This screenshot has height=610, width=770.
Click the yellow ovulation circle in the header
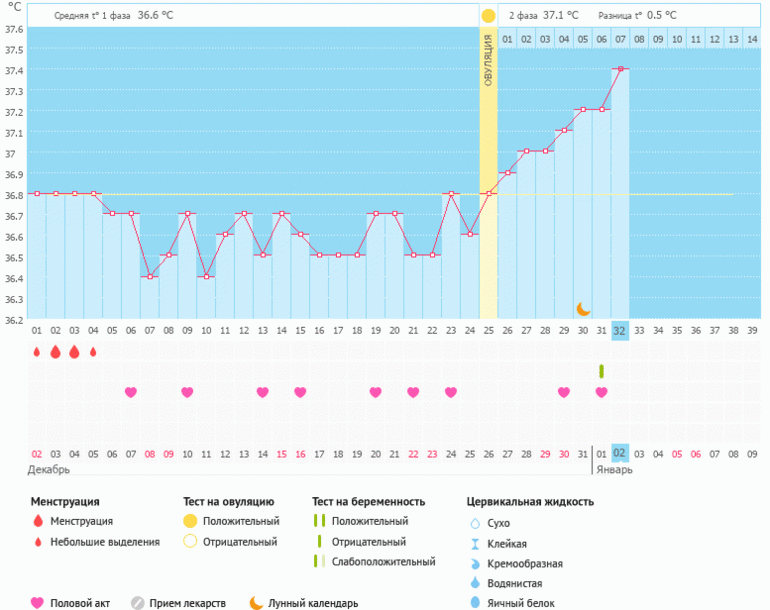pyautogui.click(x=488, y=16)
